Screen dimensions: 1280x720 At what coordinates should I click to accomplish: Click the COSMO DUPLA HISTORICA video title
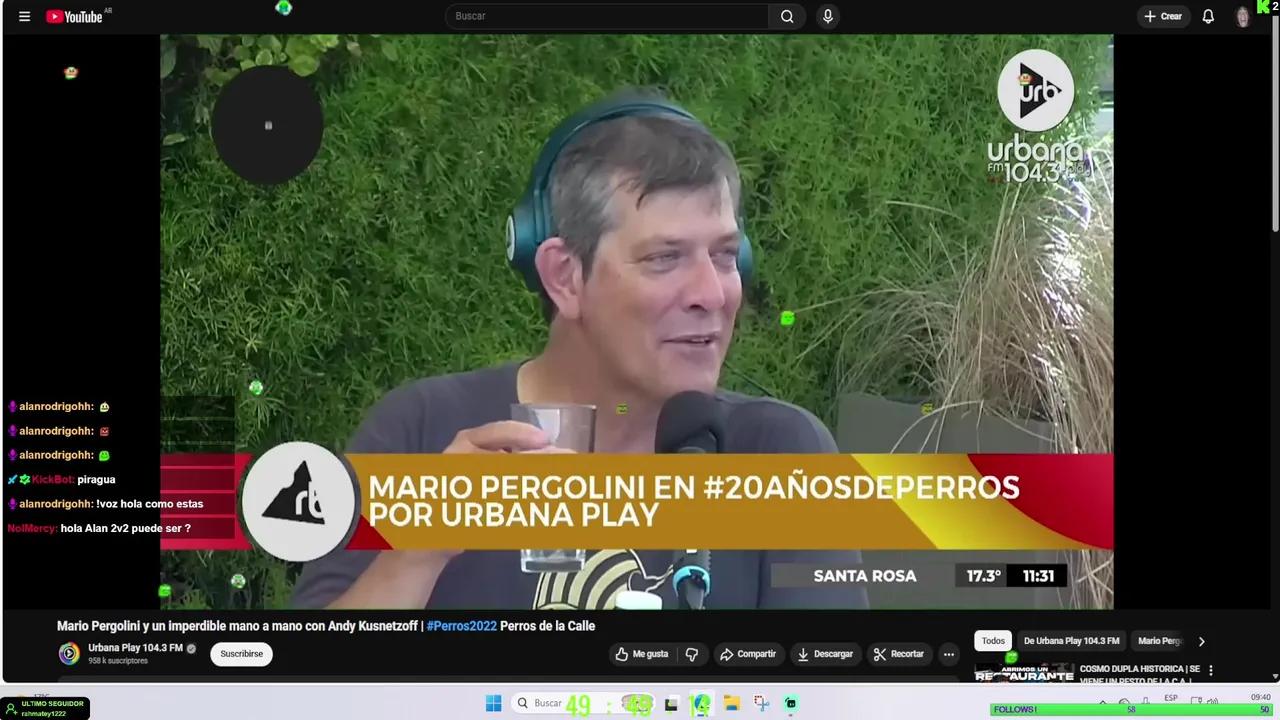click(x=1140, y=673)
